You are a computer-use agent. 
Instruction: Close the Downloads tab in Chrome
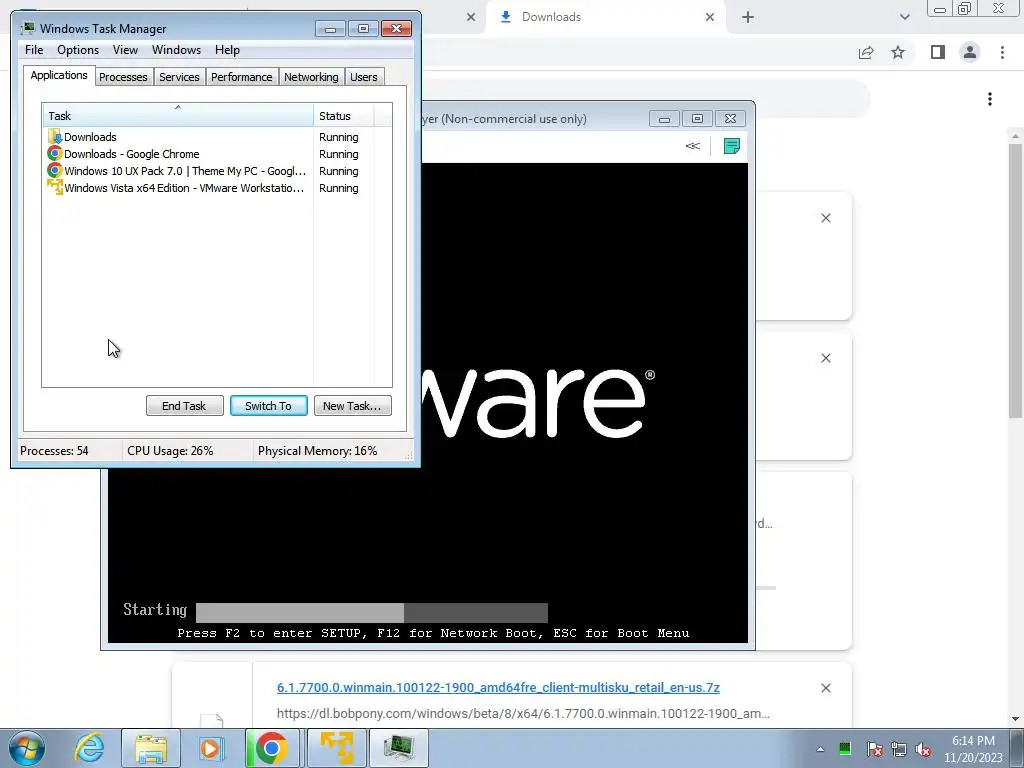point(710,17)
